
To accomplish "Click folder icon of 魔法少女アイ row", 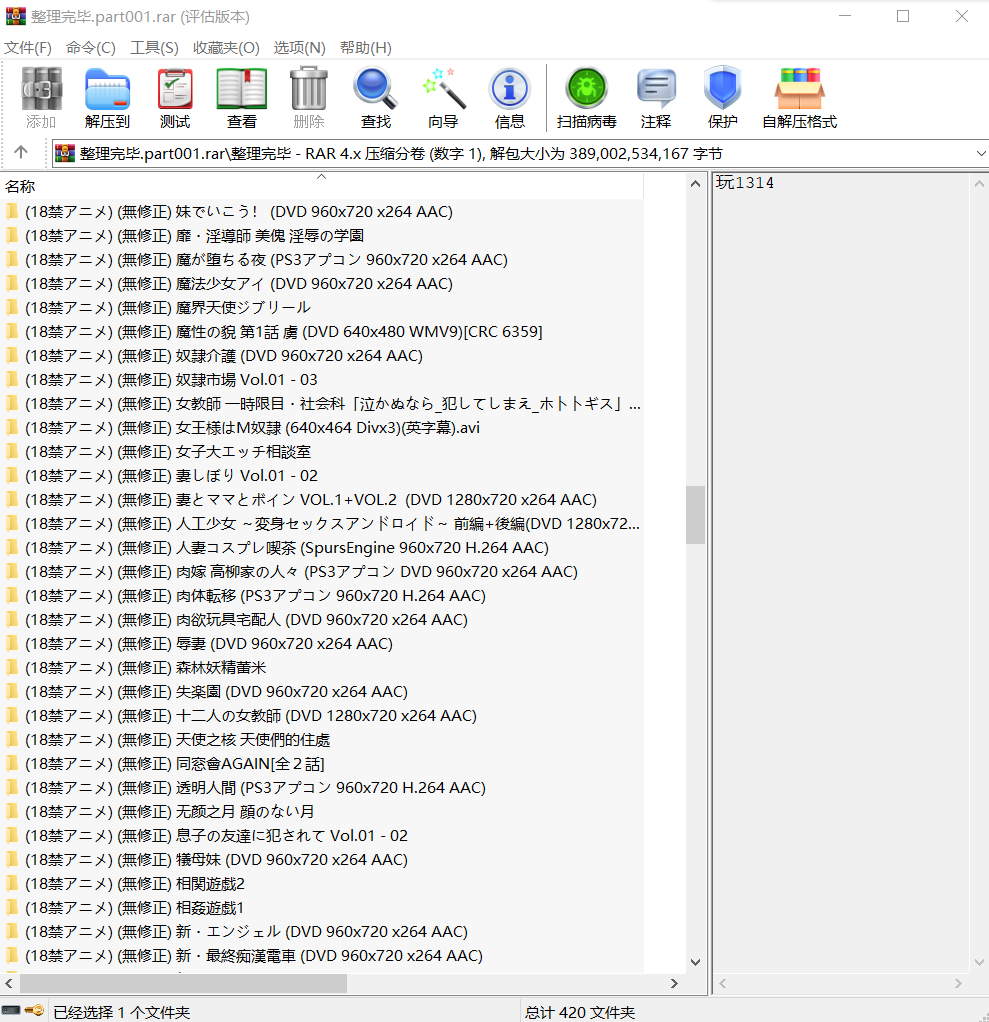I will [x=12, y=284].
